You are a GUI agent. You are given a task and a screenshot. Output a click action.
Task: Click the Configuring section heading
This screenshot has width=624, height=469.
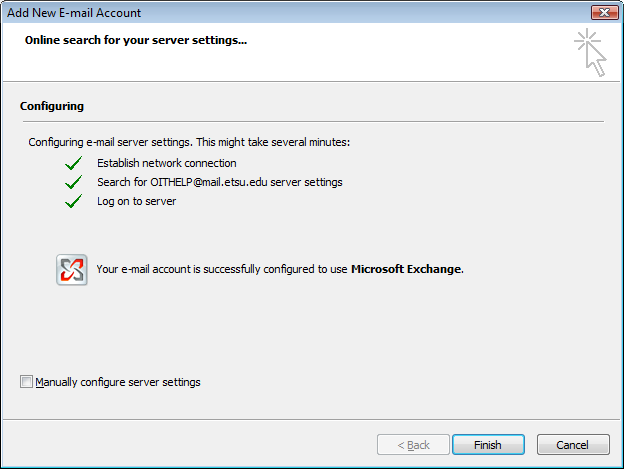(x=52, y=105)
